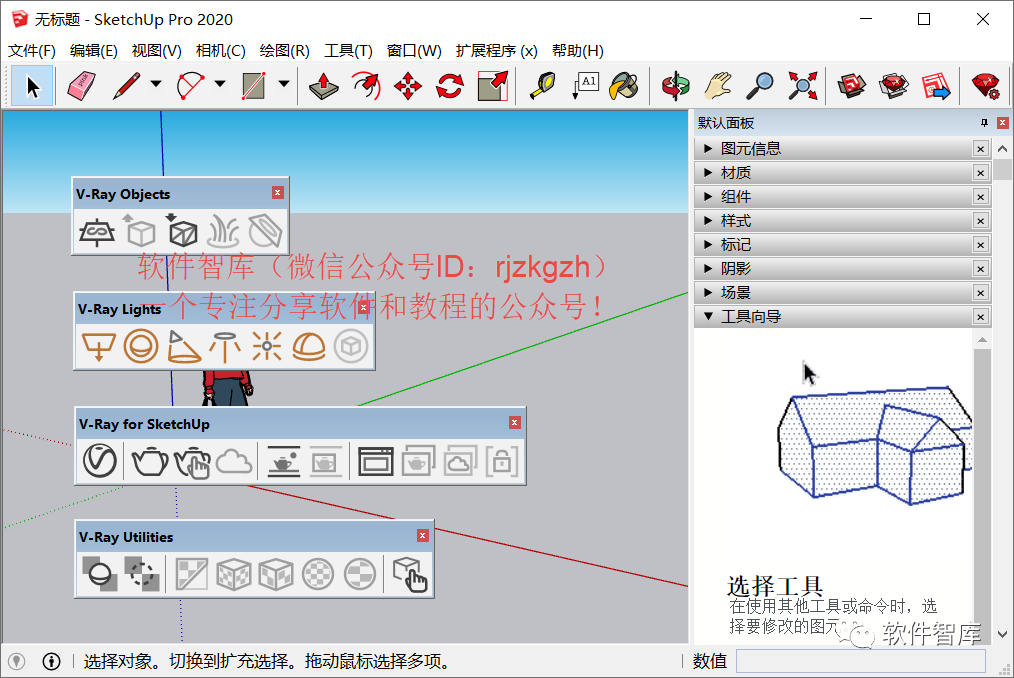The image size is (1014, 678).
Task: Pin the 默认面板 tray
Action: 984,123
